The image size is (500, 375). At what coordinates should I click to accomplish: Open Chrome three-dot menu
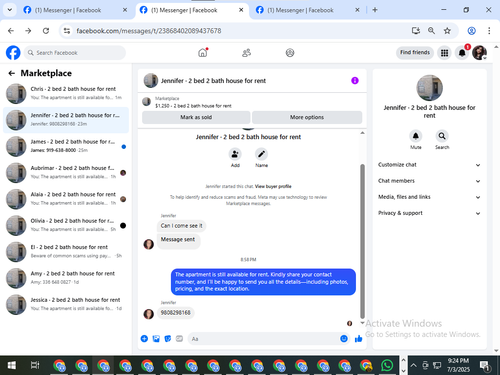coord(489,31)
